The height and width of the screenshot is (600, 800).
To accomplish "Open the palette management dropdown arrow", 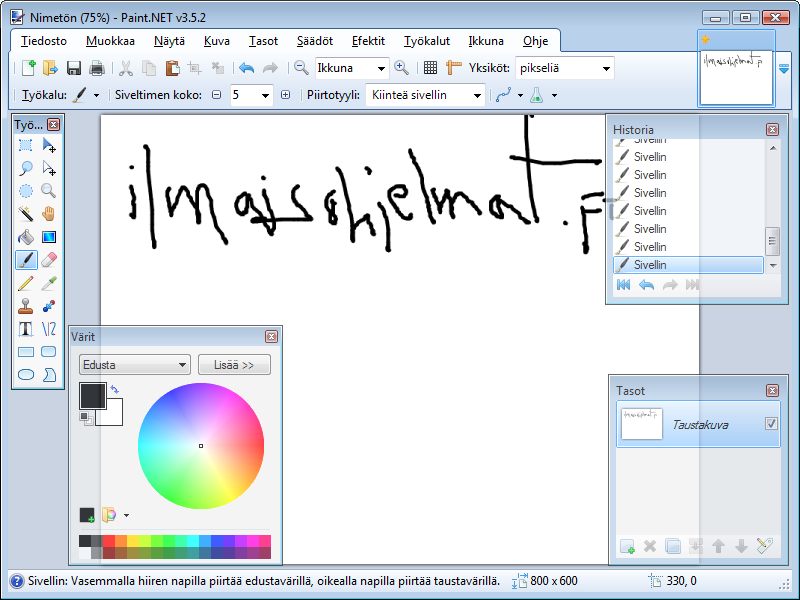I will coord(126,515).
